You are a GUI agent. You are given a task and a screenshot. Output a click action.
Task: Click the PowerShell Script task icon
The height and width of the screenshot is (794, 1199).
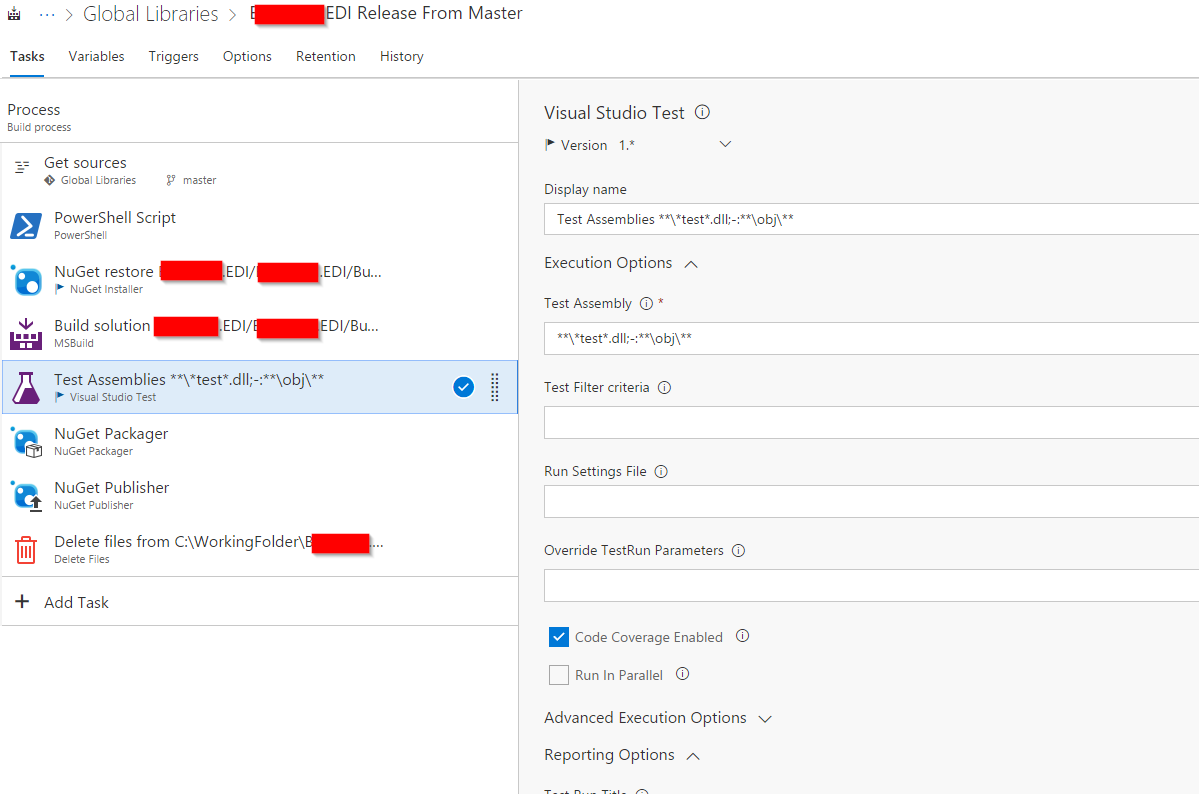tap(26, 226)
